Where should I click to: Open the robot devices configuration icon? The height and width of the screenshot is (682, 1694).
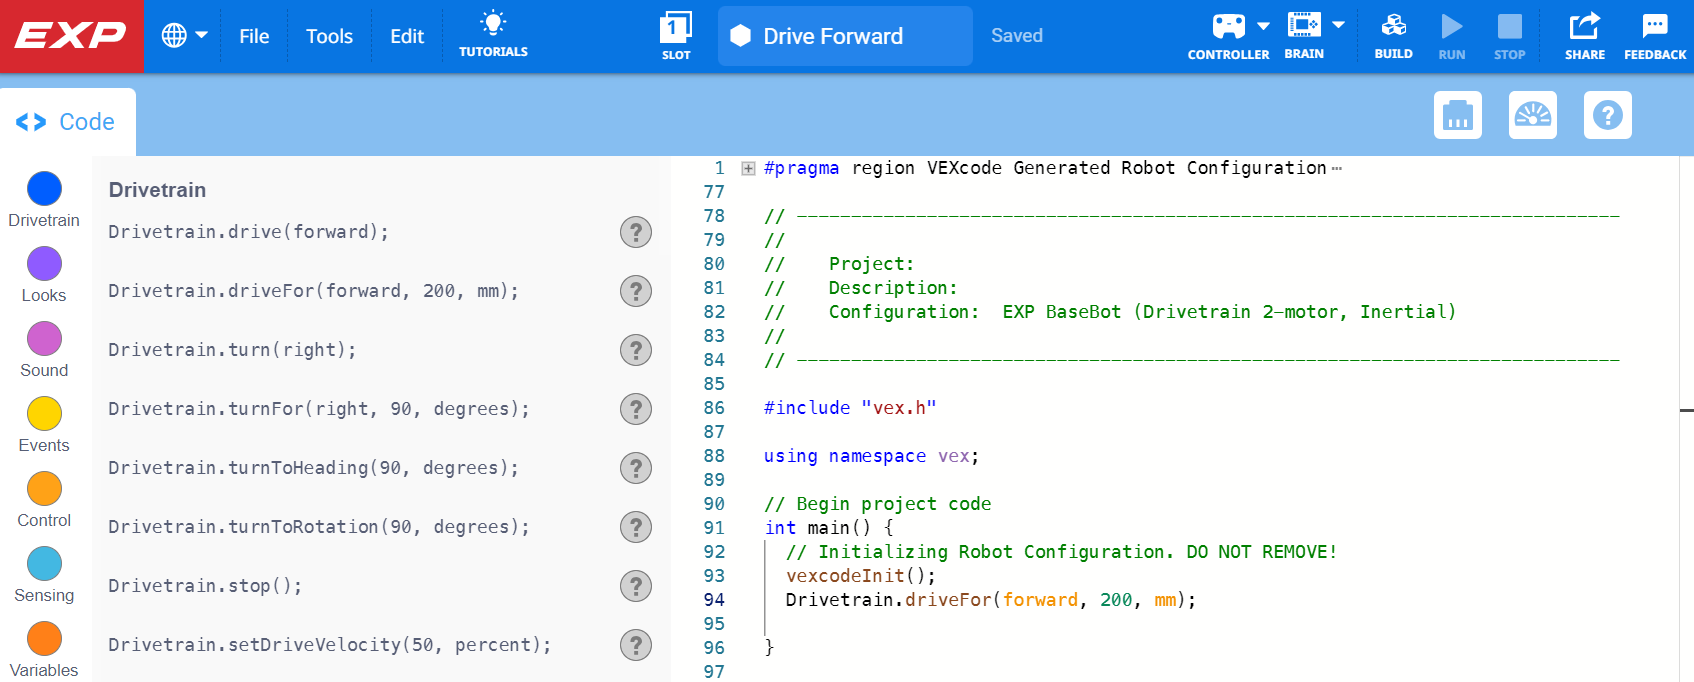point(1458,115)
